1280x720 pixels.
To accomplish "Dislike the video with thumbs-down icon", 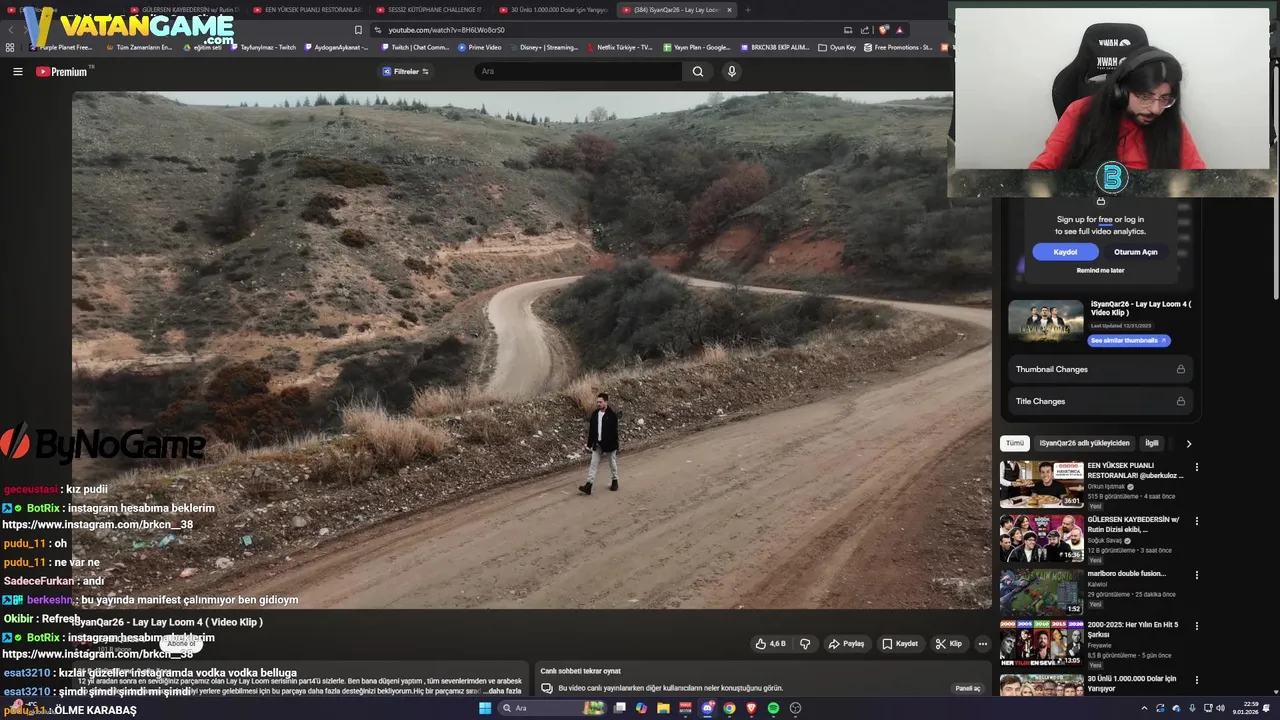I will [805, 644].
